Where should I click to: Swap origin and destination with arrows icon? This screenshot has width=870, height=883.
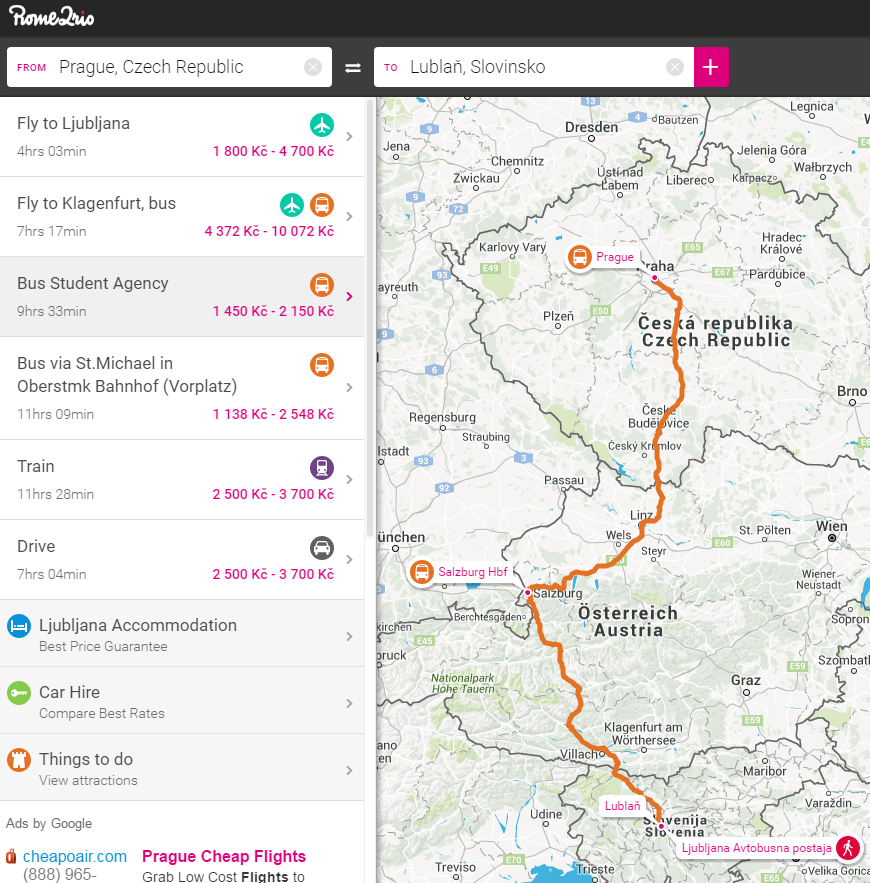coord(352,68)
